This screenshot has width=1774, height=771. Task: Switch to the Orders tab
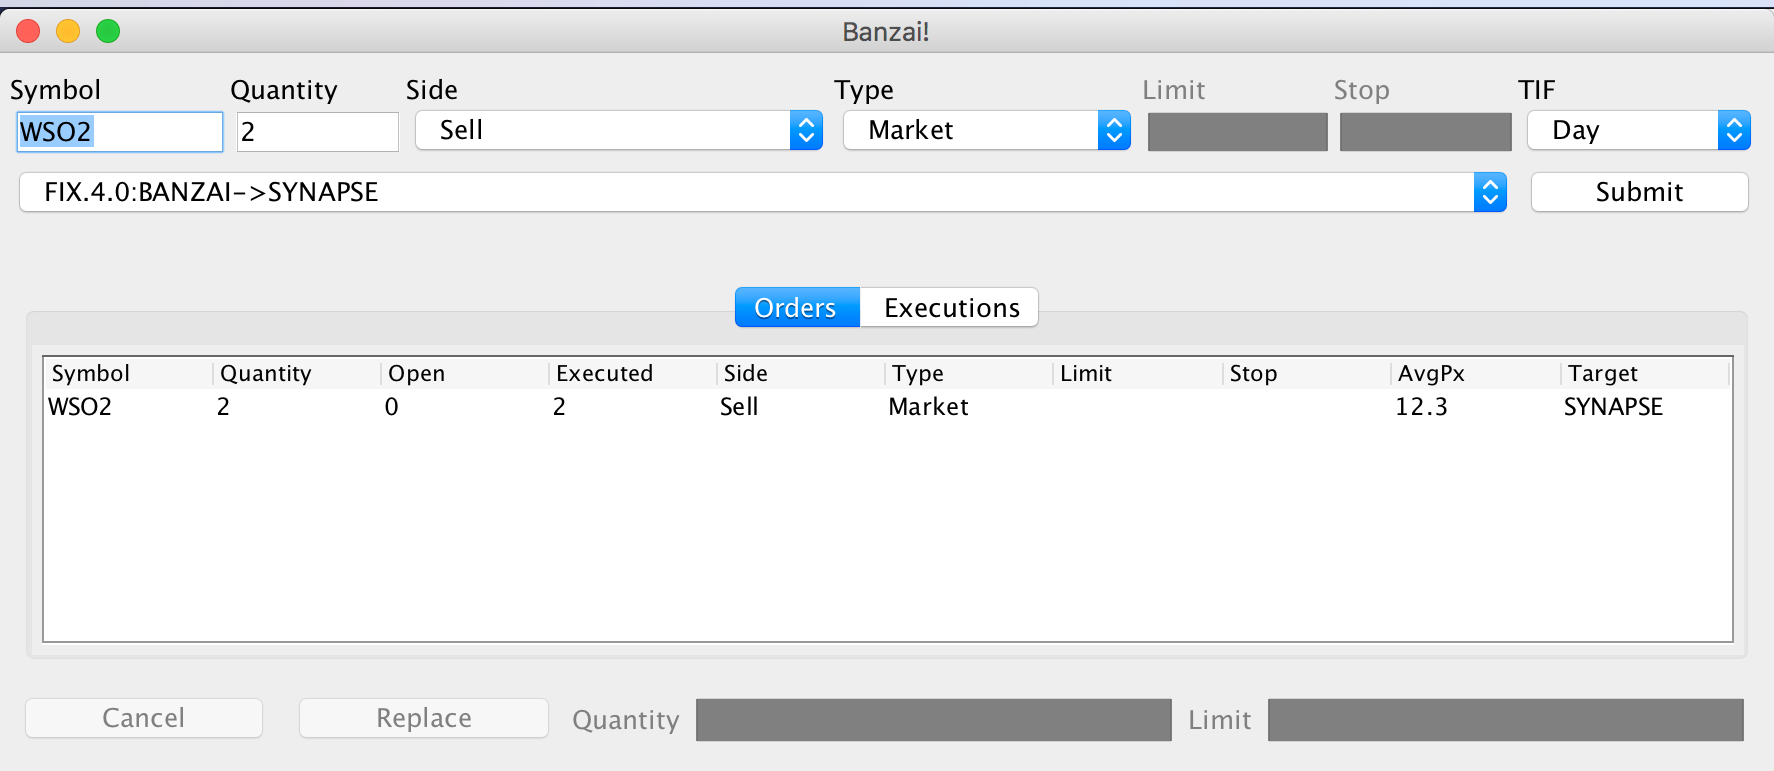point(797,307)
